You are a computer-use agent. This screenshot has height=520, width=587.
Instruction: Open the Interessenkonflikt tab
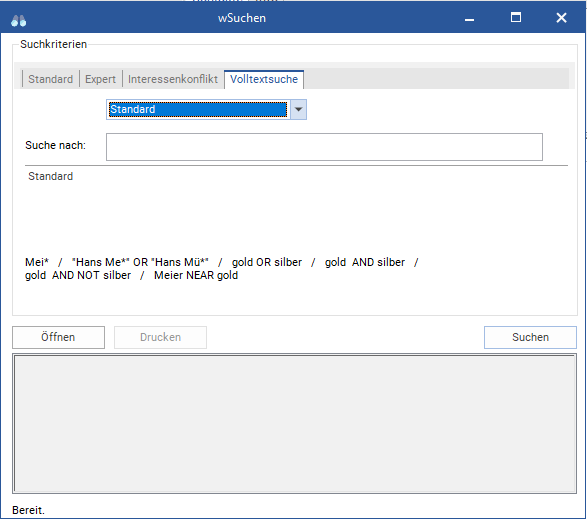click(173, 79)
